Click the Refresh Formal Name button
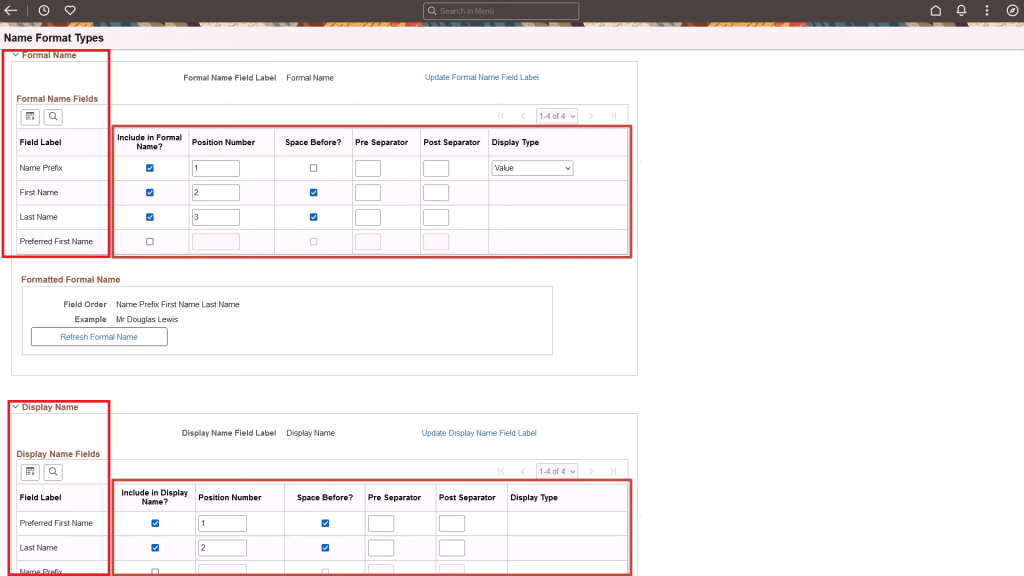Image resolution: width=1024 pixels, height=576 pixels. point(98,336)
